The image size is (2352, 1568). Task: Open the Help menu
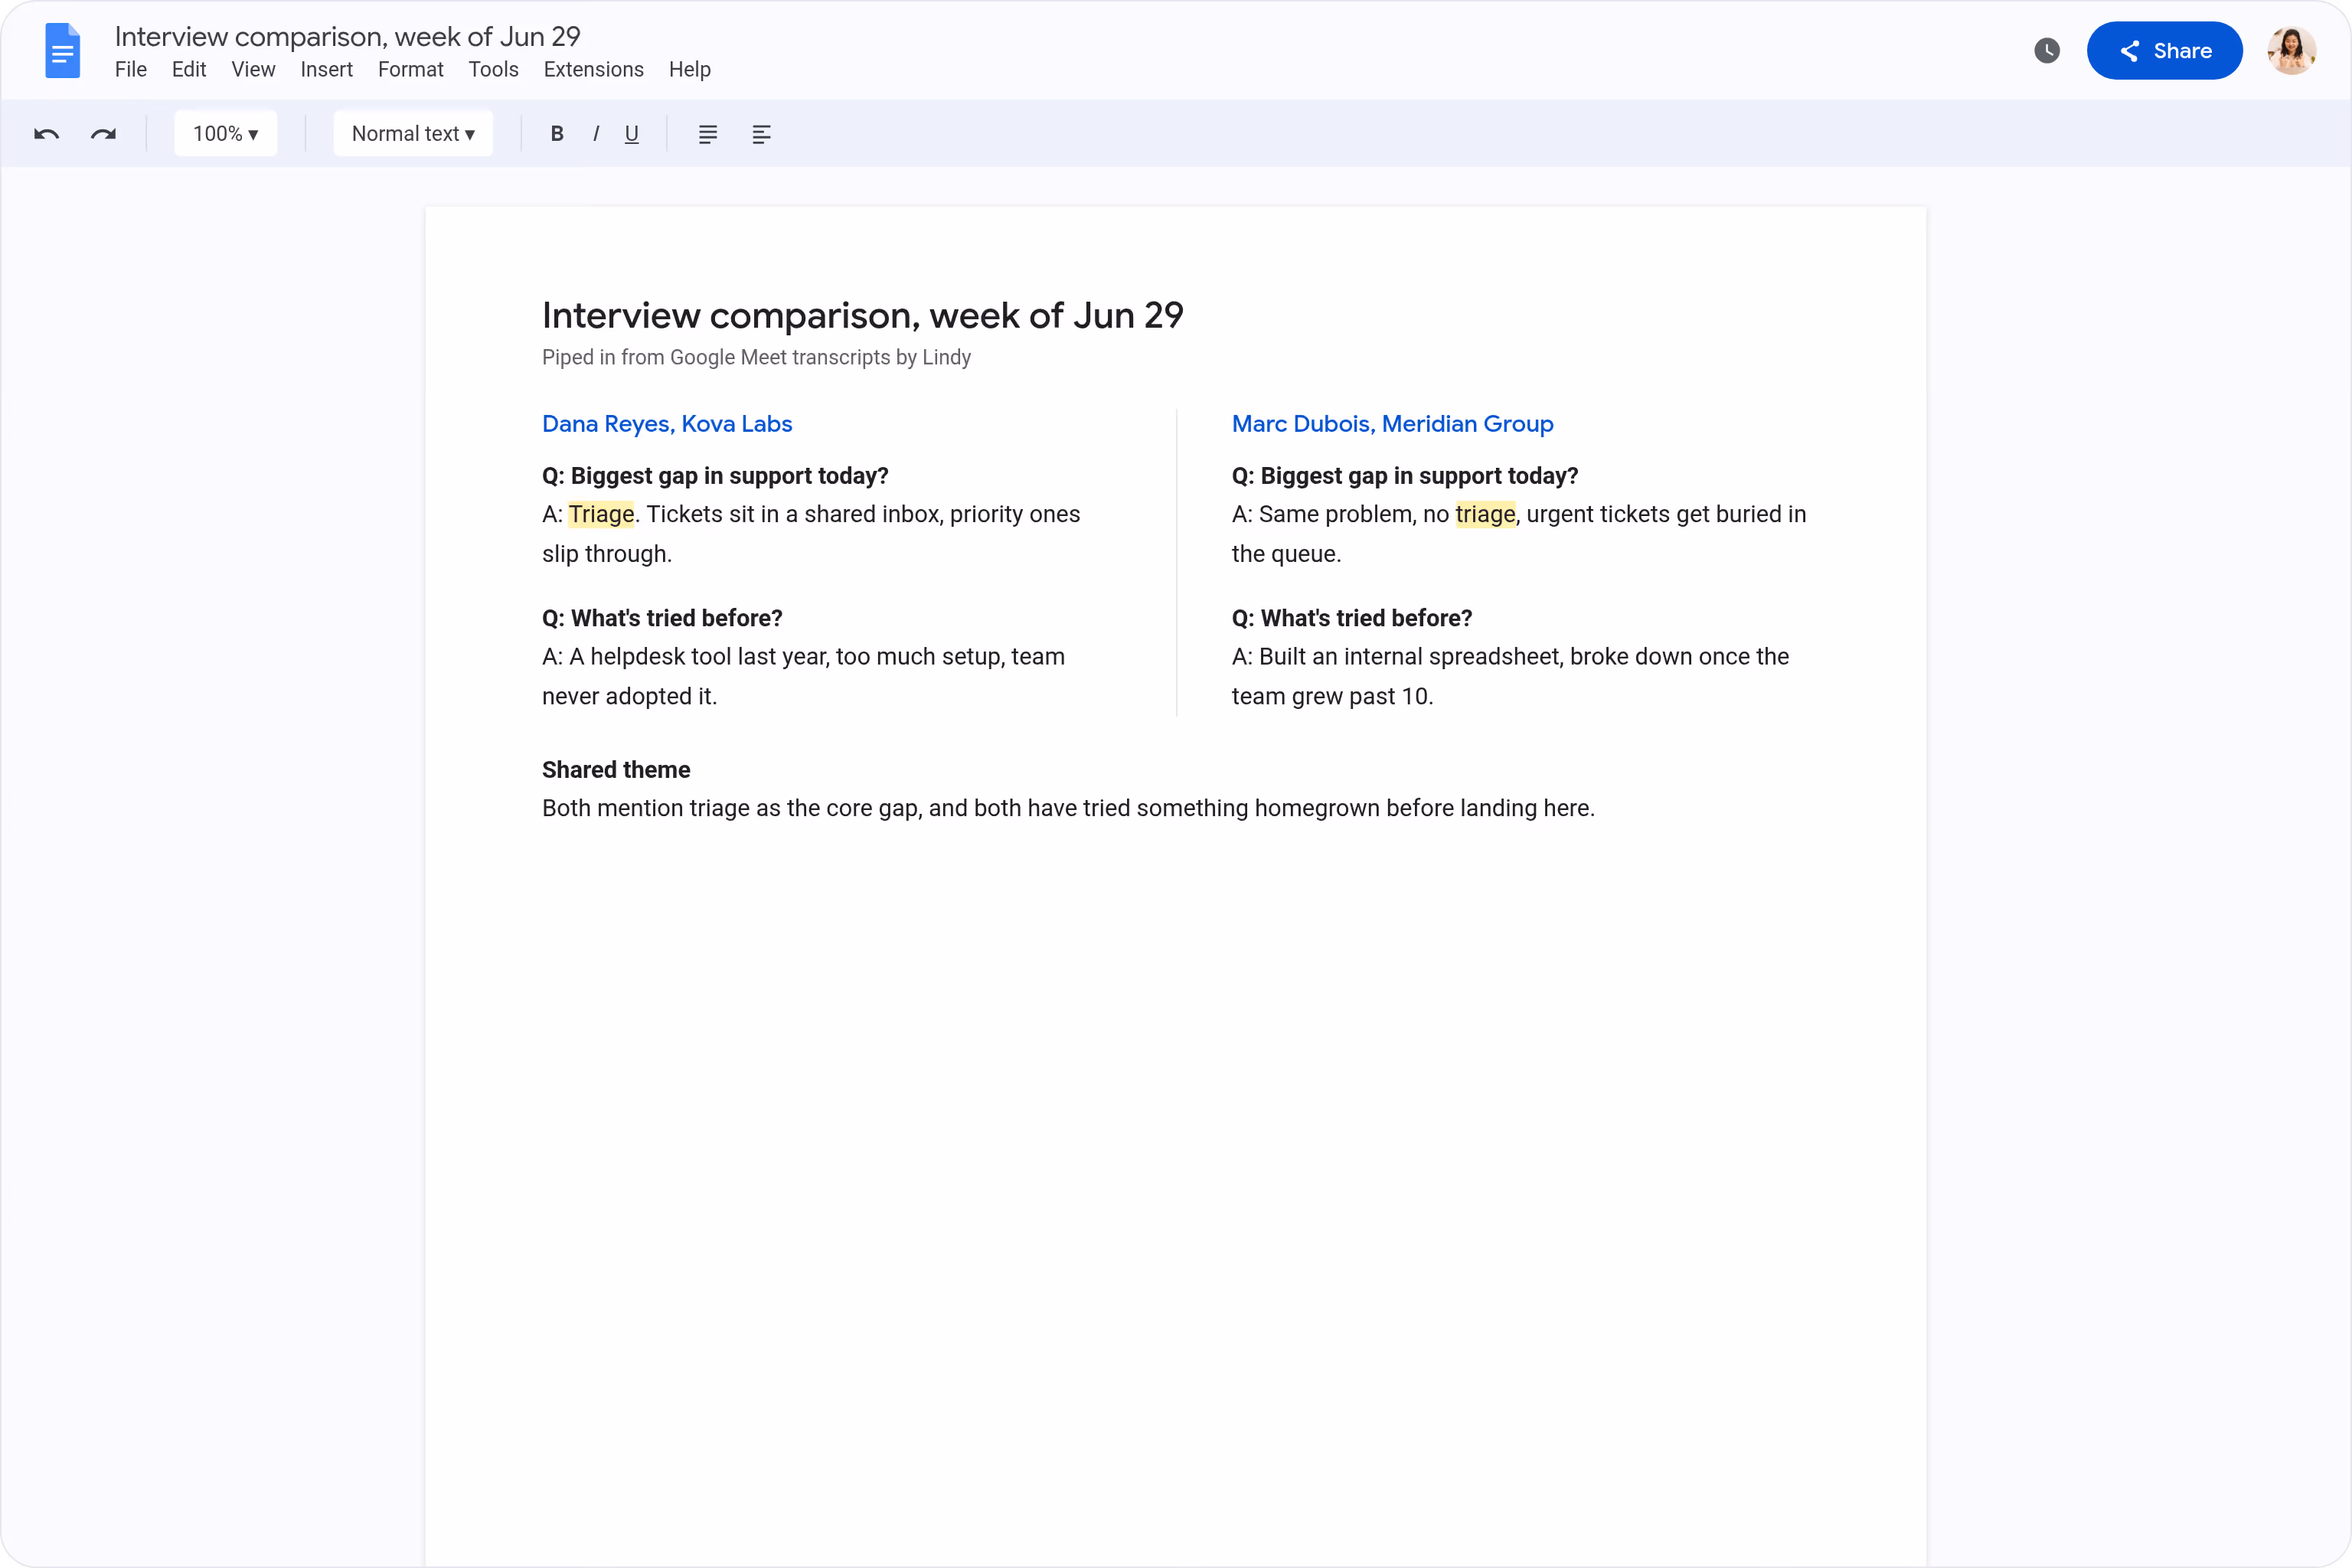(x=689, y=70)
